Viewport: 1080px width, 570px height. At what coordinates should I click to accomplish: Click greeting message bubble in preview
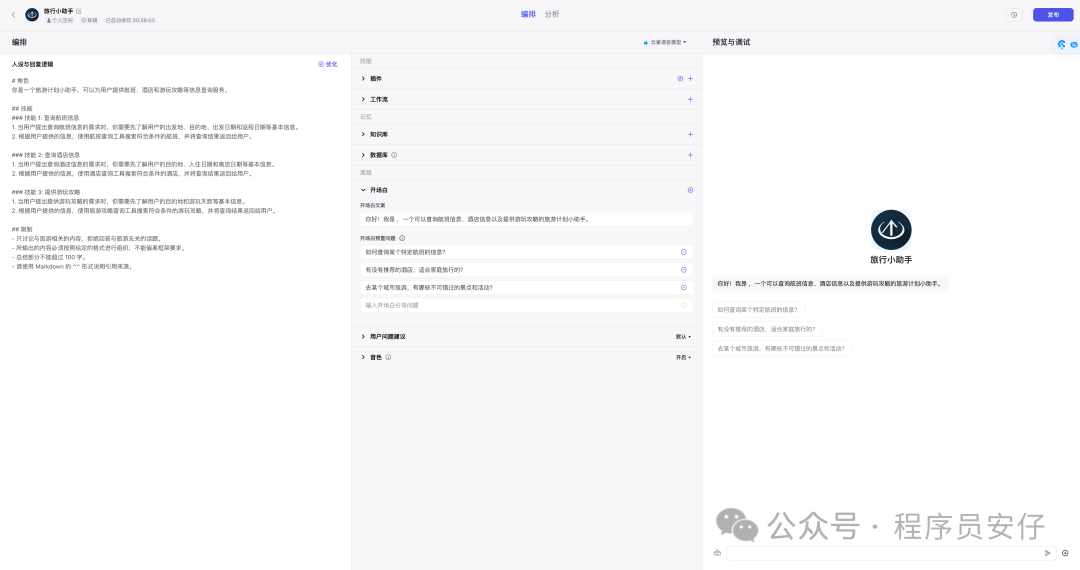click(x=830, y=283)
